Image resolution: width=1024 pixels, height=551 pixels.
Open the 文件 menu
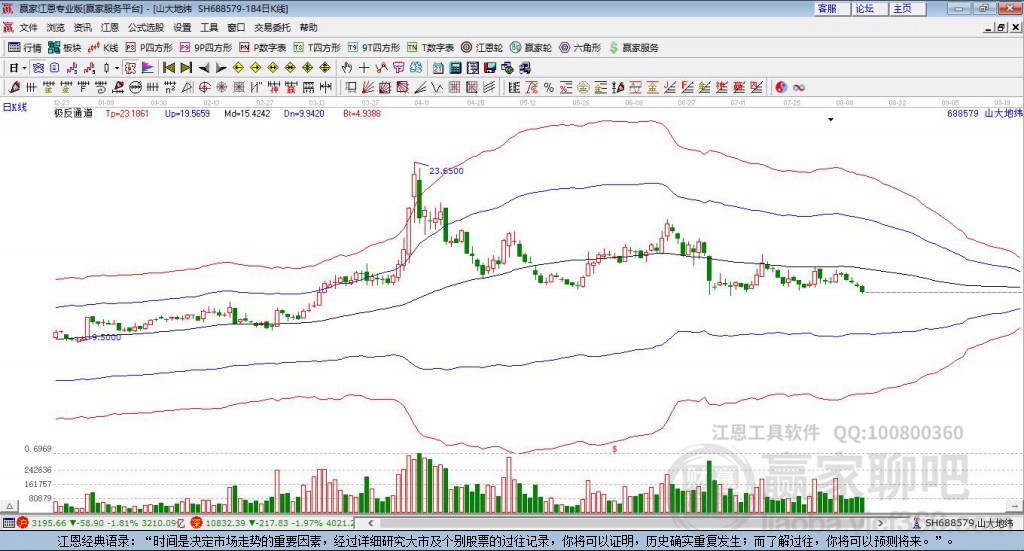coord(29,27)
